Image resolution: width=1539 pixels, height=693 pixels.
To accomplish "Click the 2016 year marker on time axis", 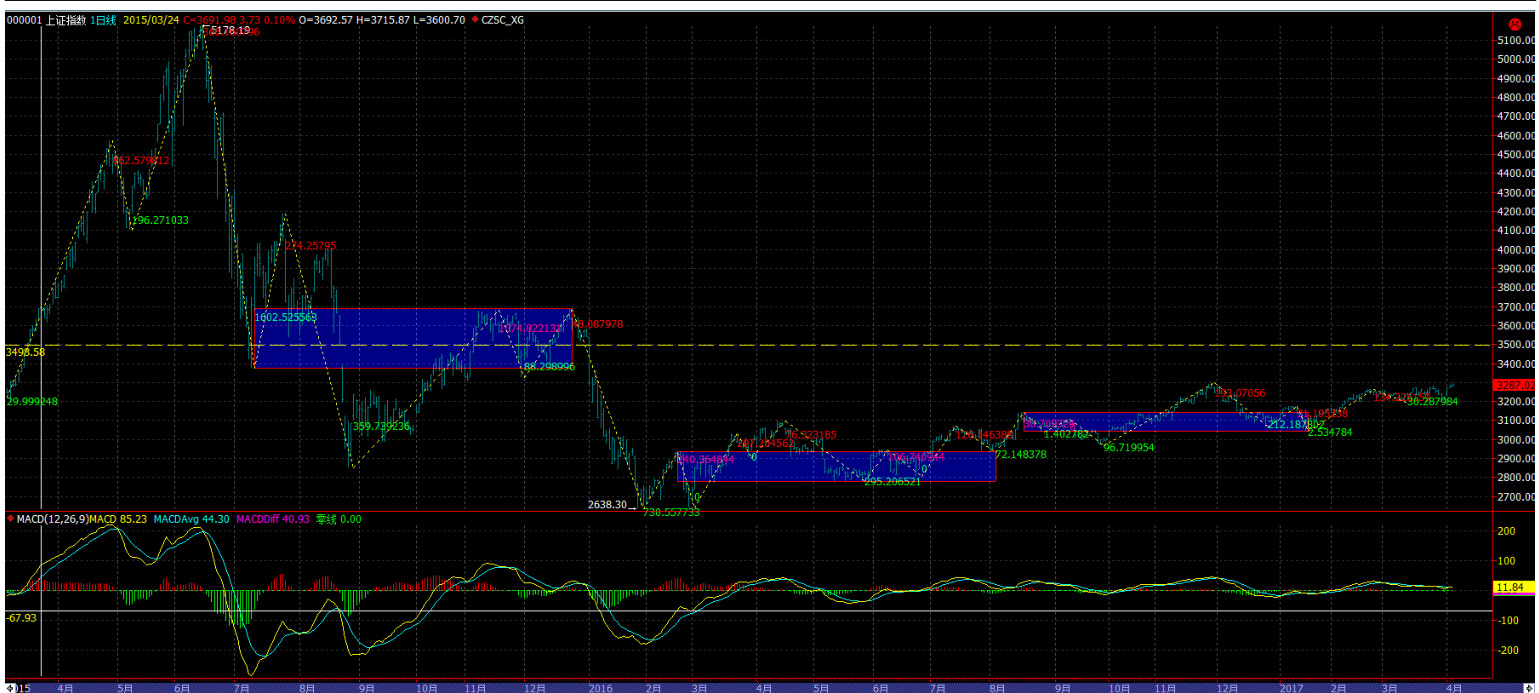I will [600, 688].
